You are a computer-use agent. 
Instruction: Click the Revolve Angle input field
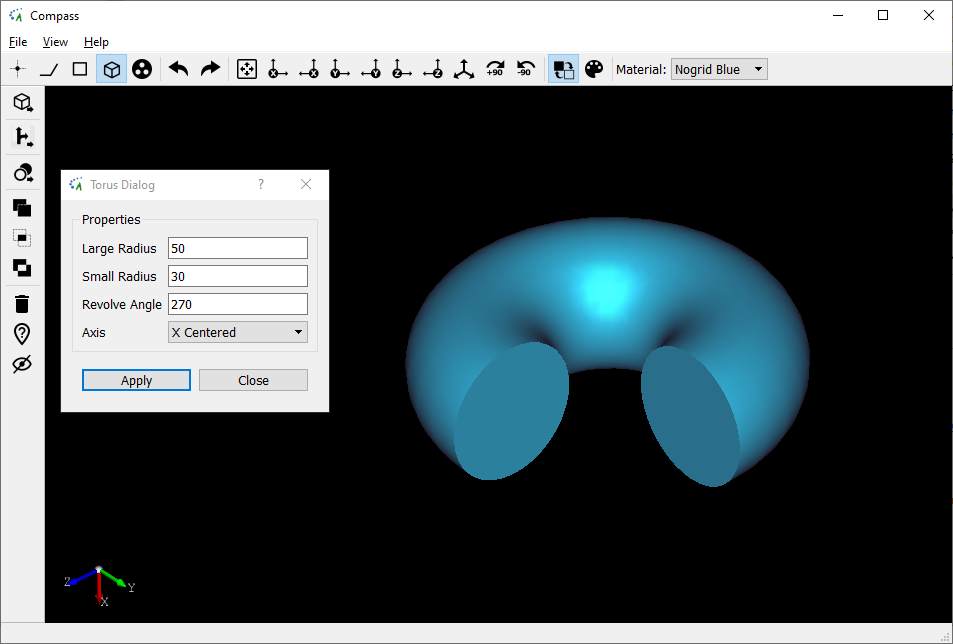[237, 304]
